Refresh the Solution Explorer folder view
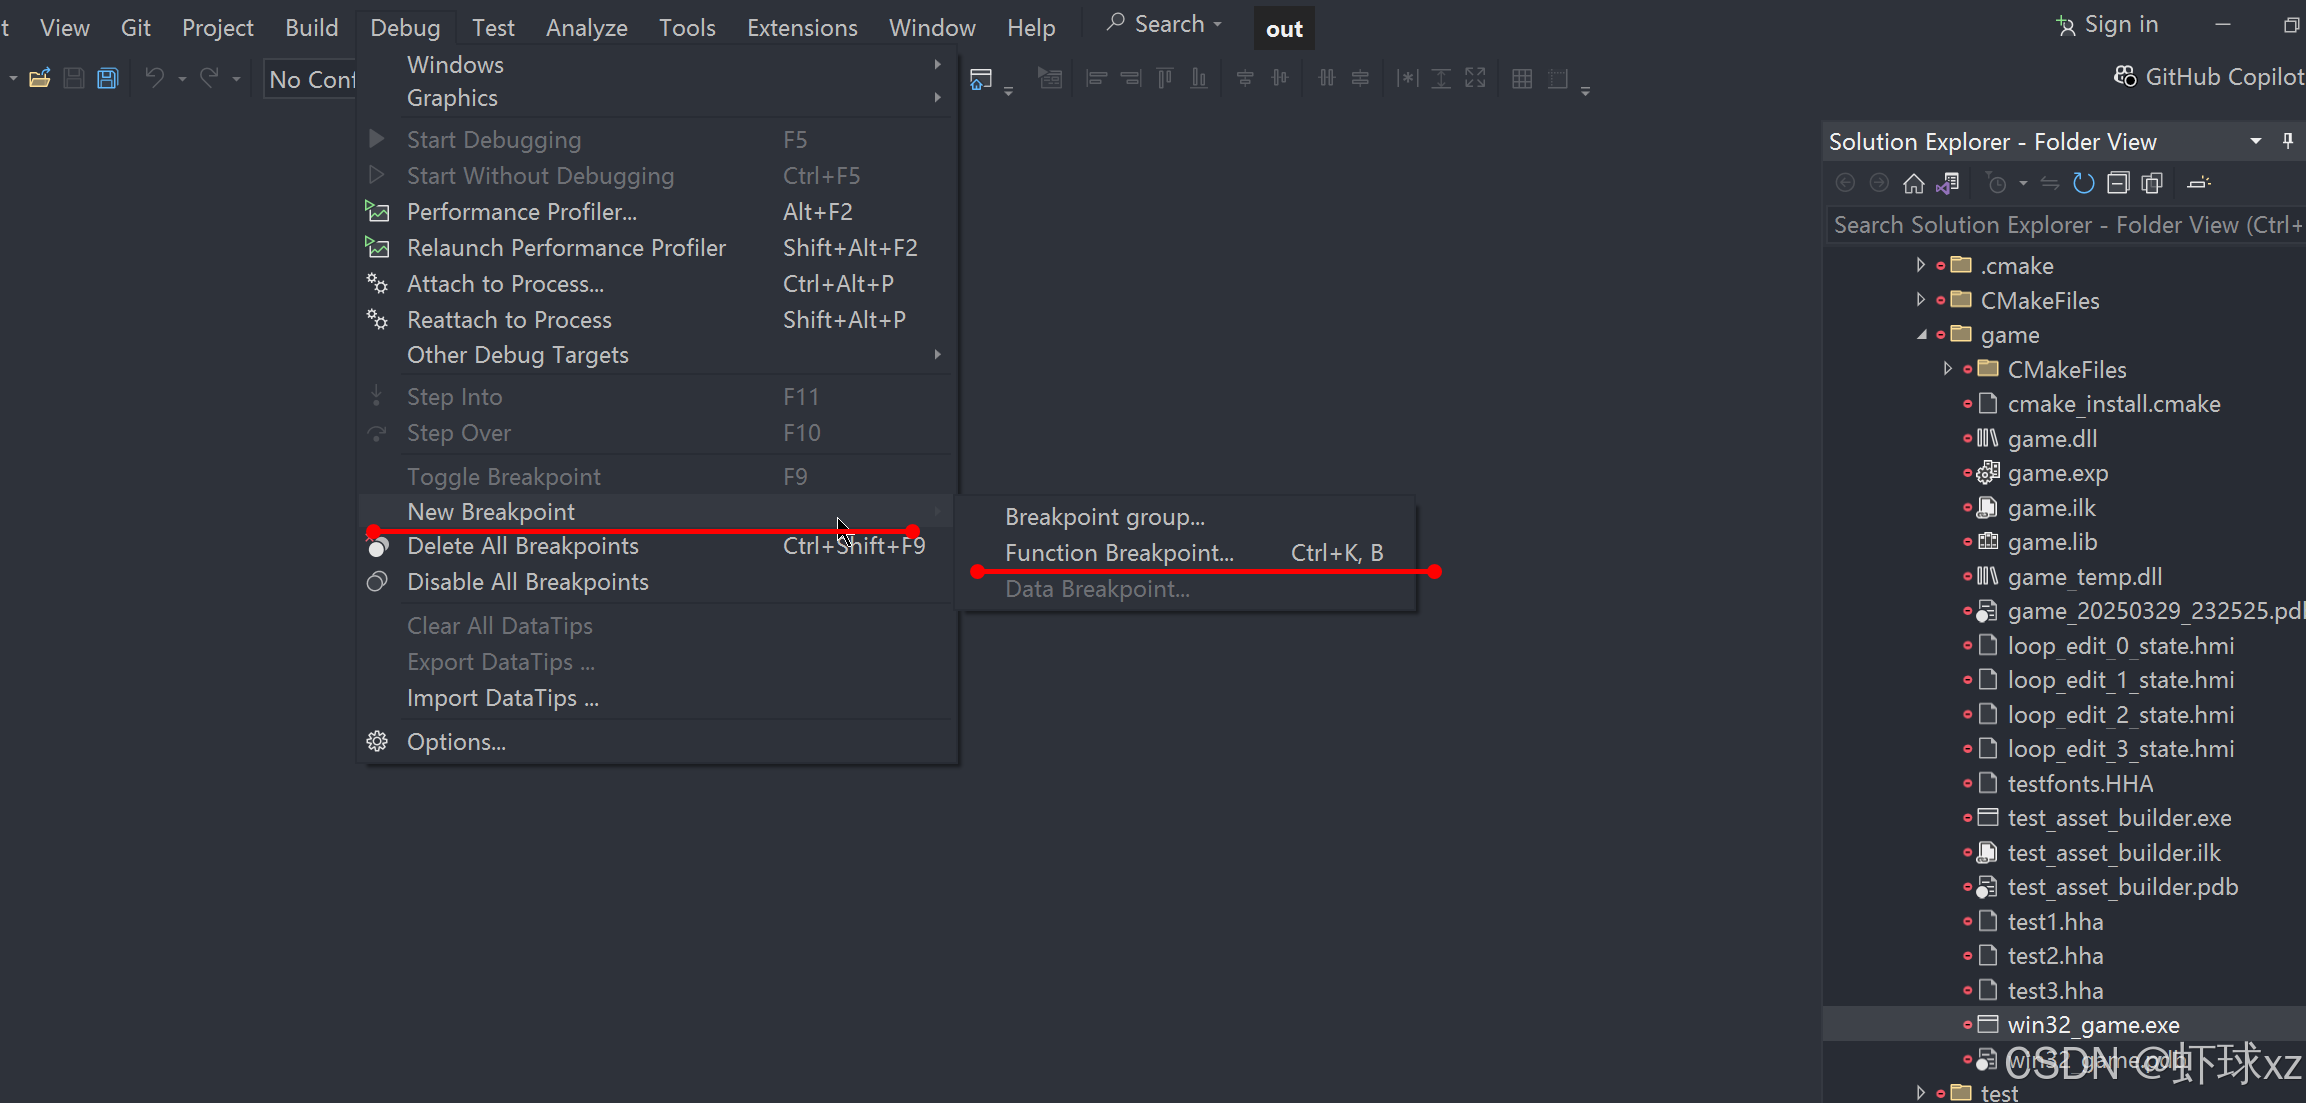Image resolution: width=2306 pixels, height=1103 pixels. tap(2083, 183)
